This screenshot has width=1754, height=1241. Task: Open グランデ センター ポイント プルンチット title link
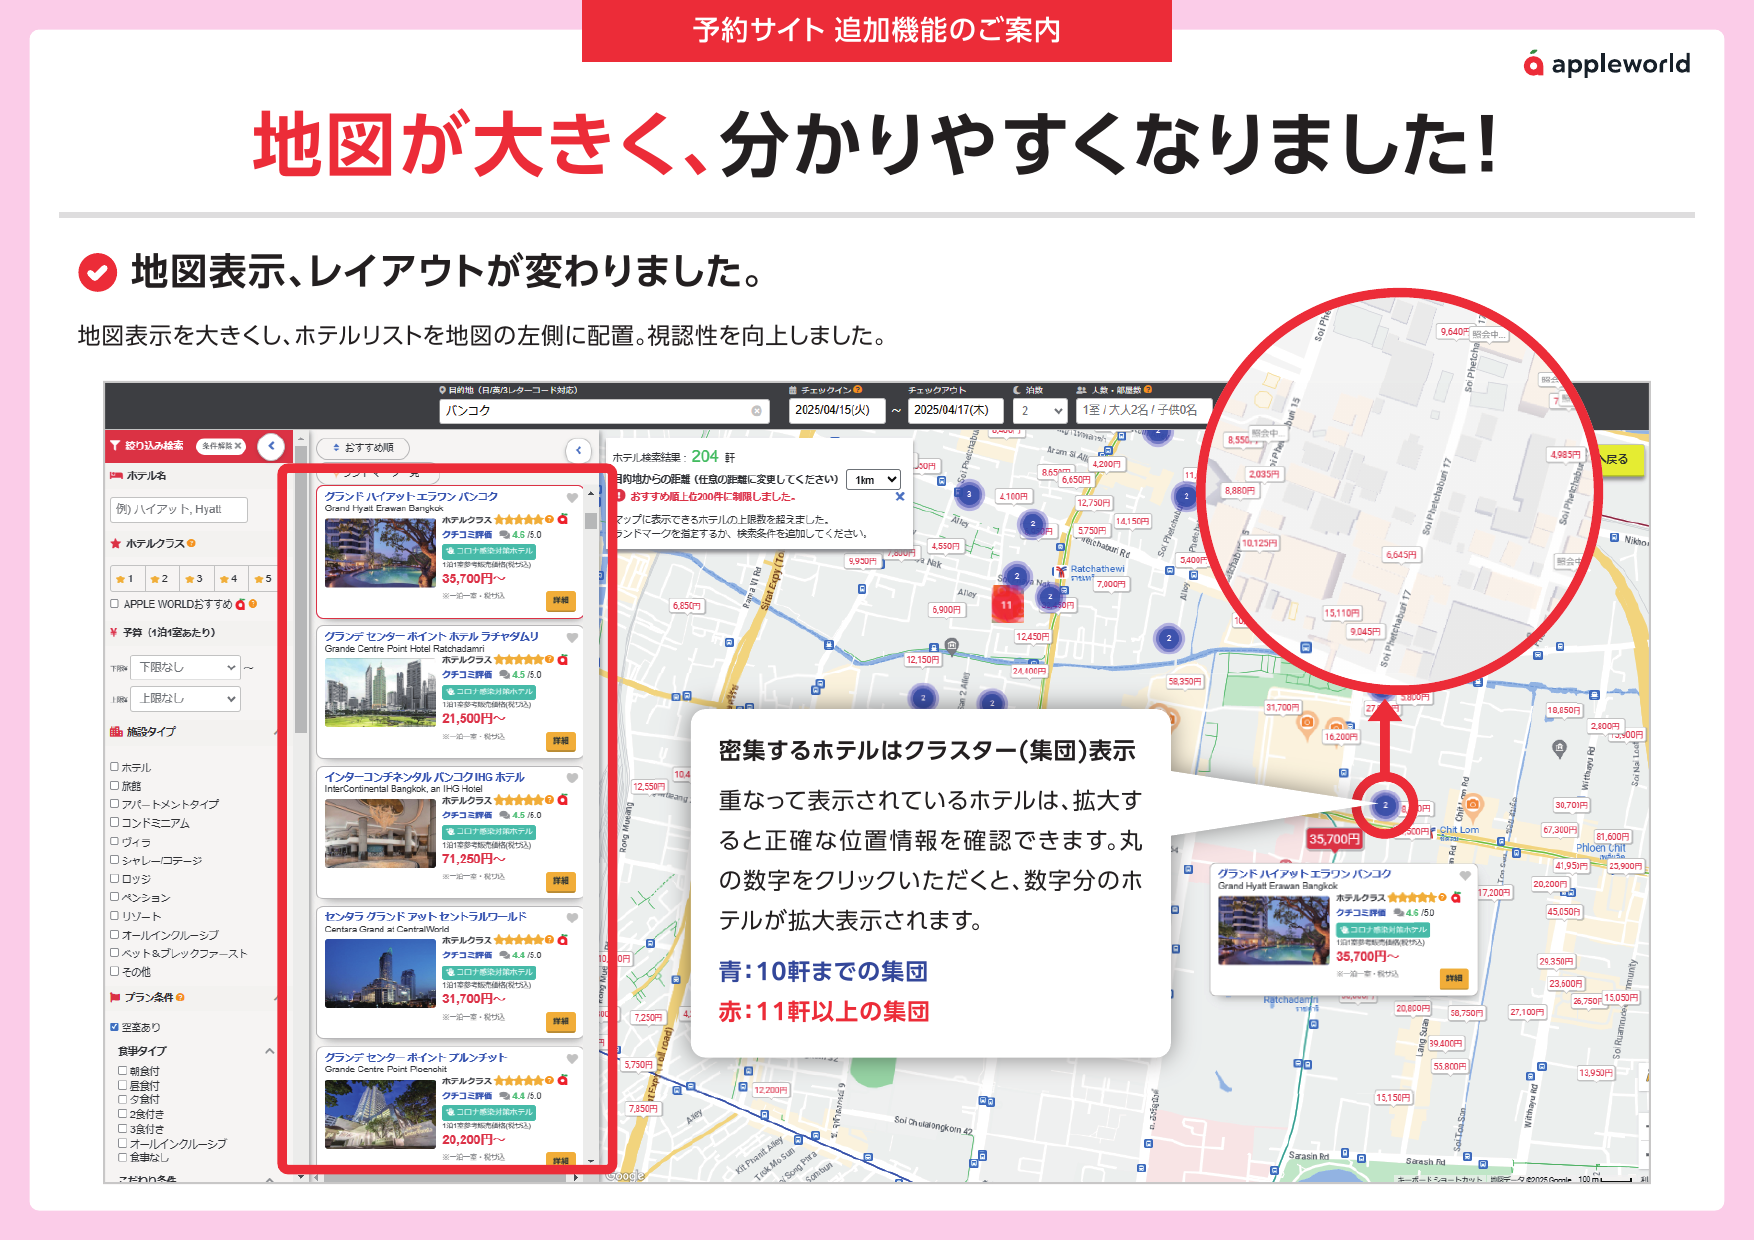(x=415, y=1058)
